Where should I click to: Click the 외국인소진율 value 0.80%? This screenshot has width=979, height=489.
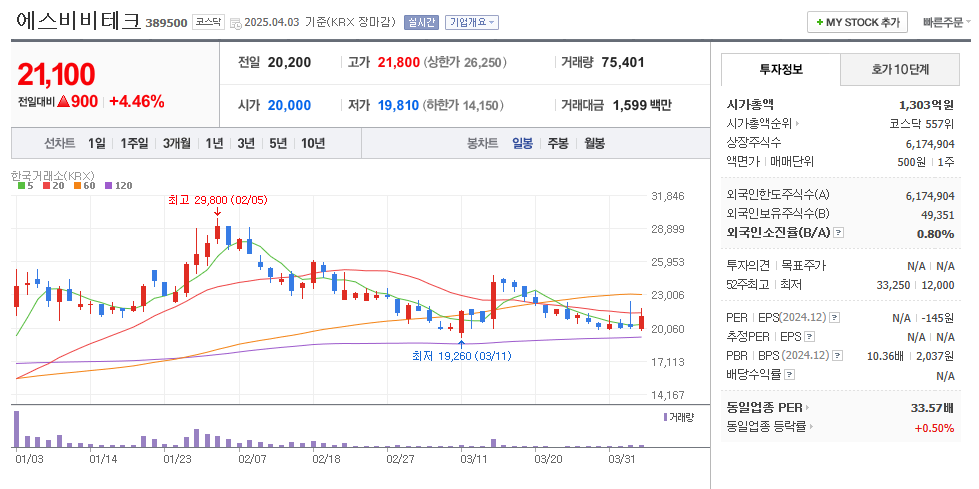click(x=935, y=234)
